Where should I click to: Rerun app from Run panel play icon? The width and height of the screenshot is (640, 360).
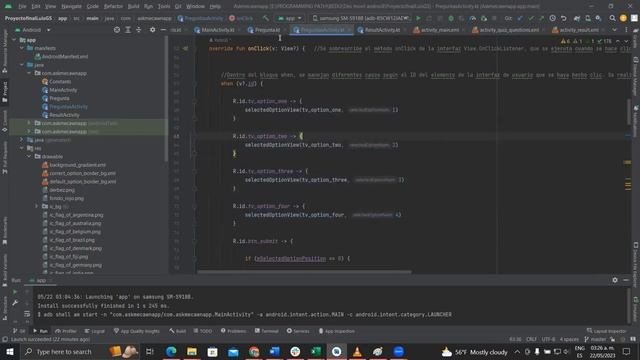pos(15,292)
